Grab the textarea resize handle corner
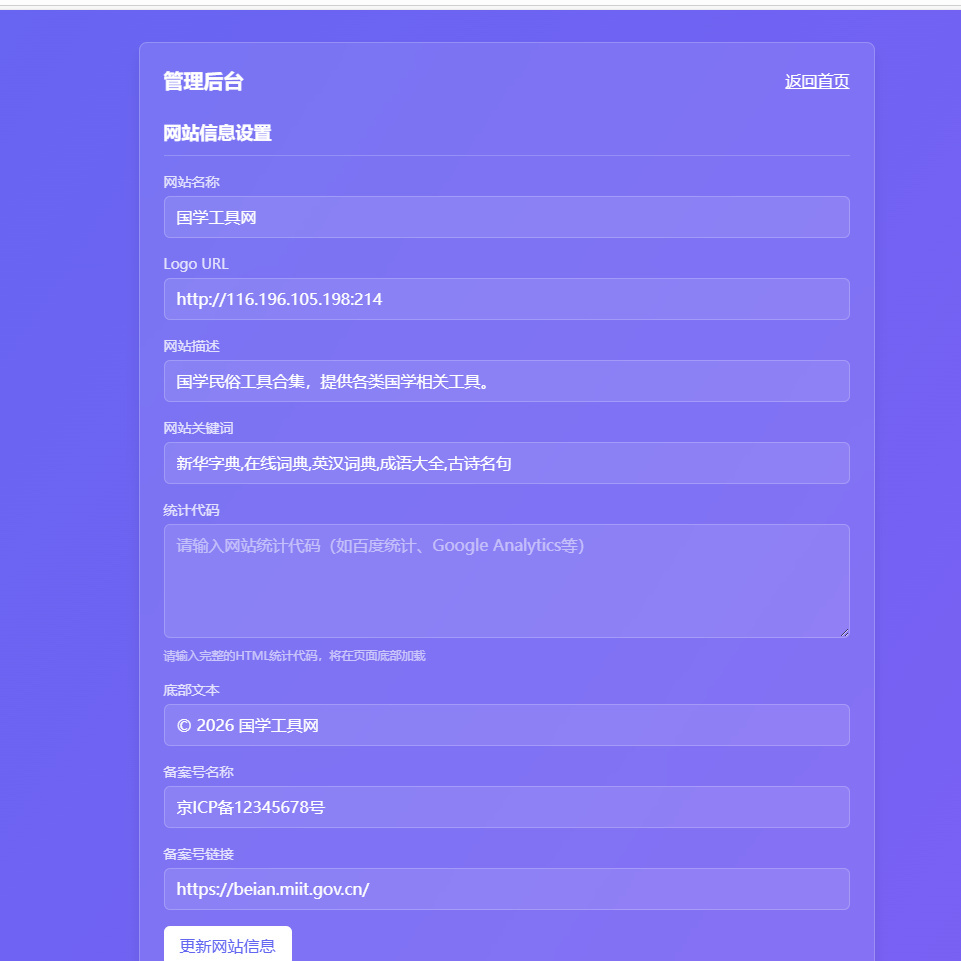This screenshot has width=961, height=961. click(x=845, y=632)
